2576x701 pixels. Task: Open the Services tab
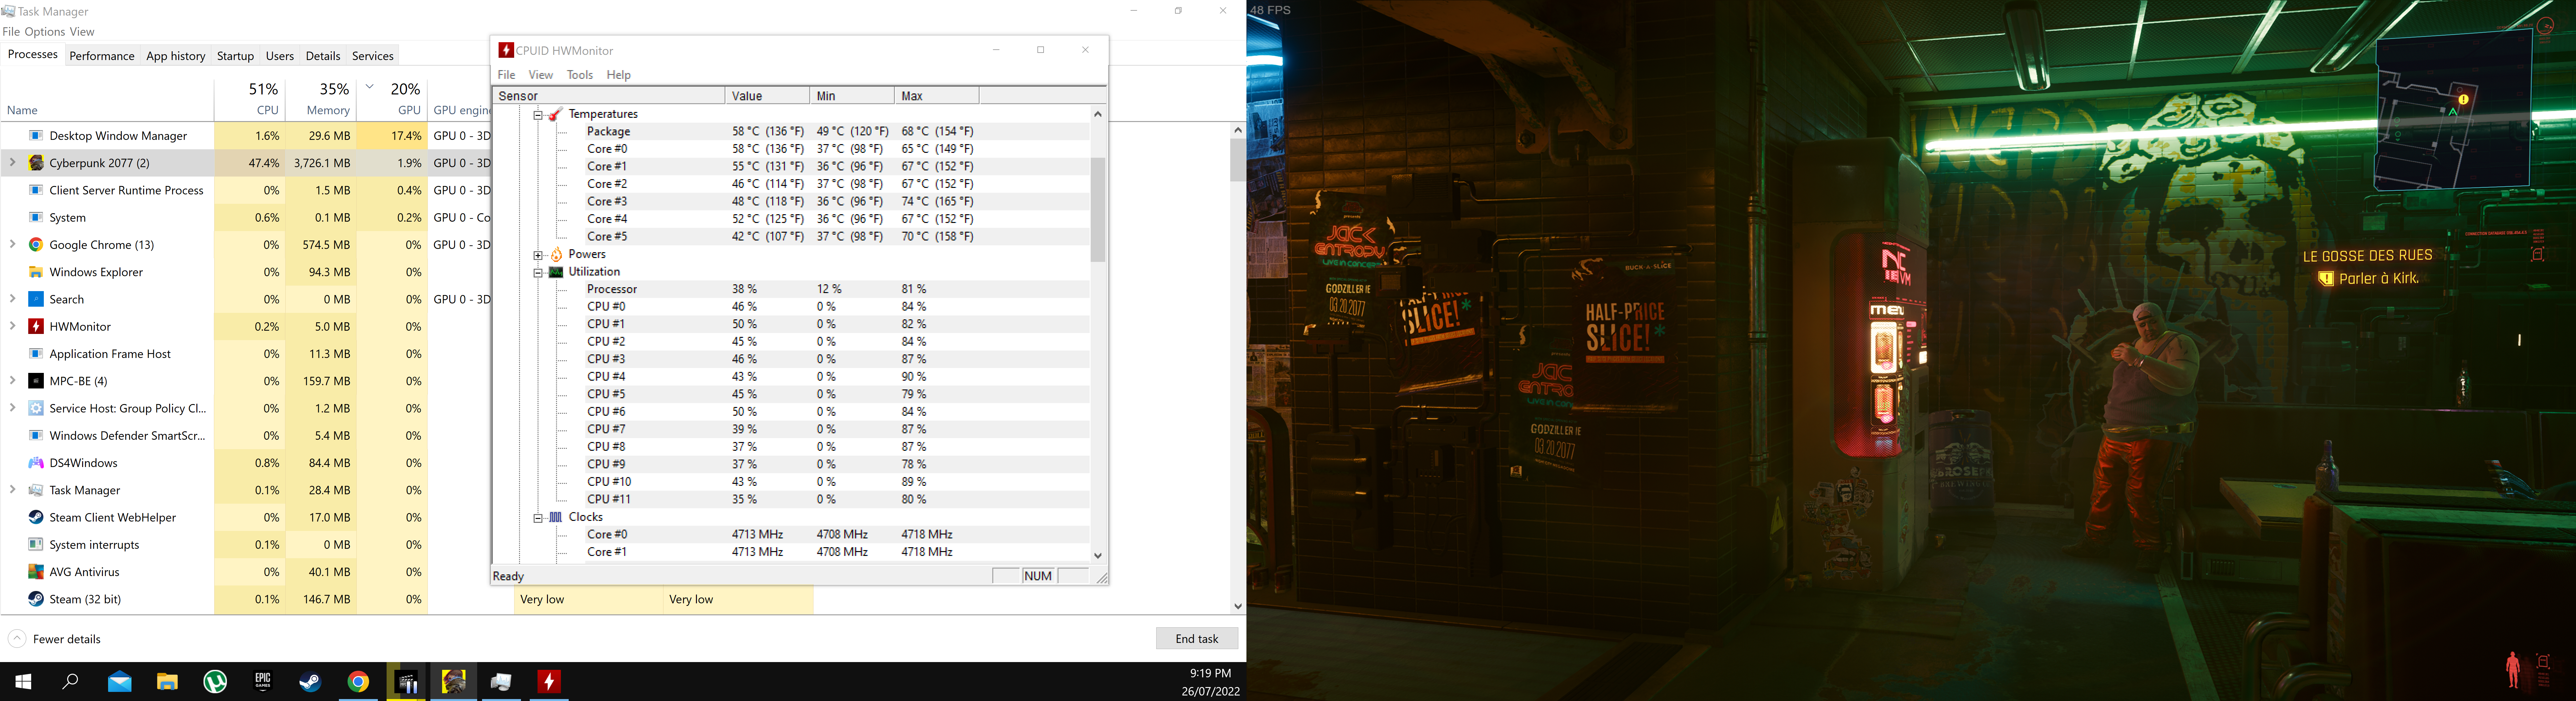[x=373, y=56]
